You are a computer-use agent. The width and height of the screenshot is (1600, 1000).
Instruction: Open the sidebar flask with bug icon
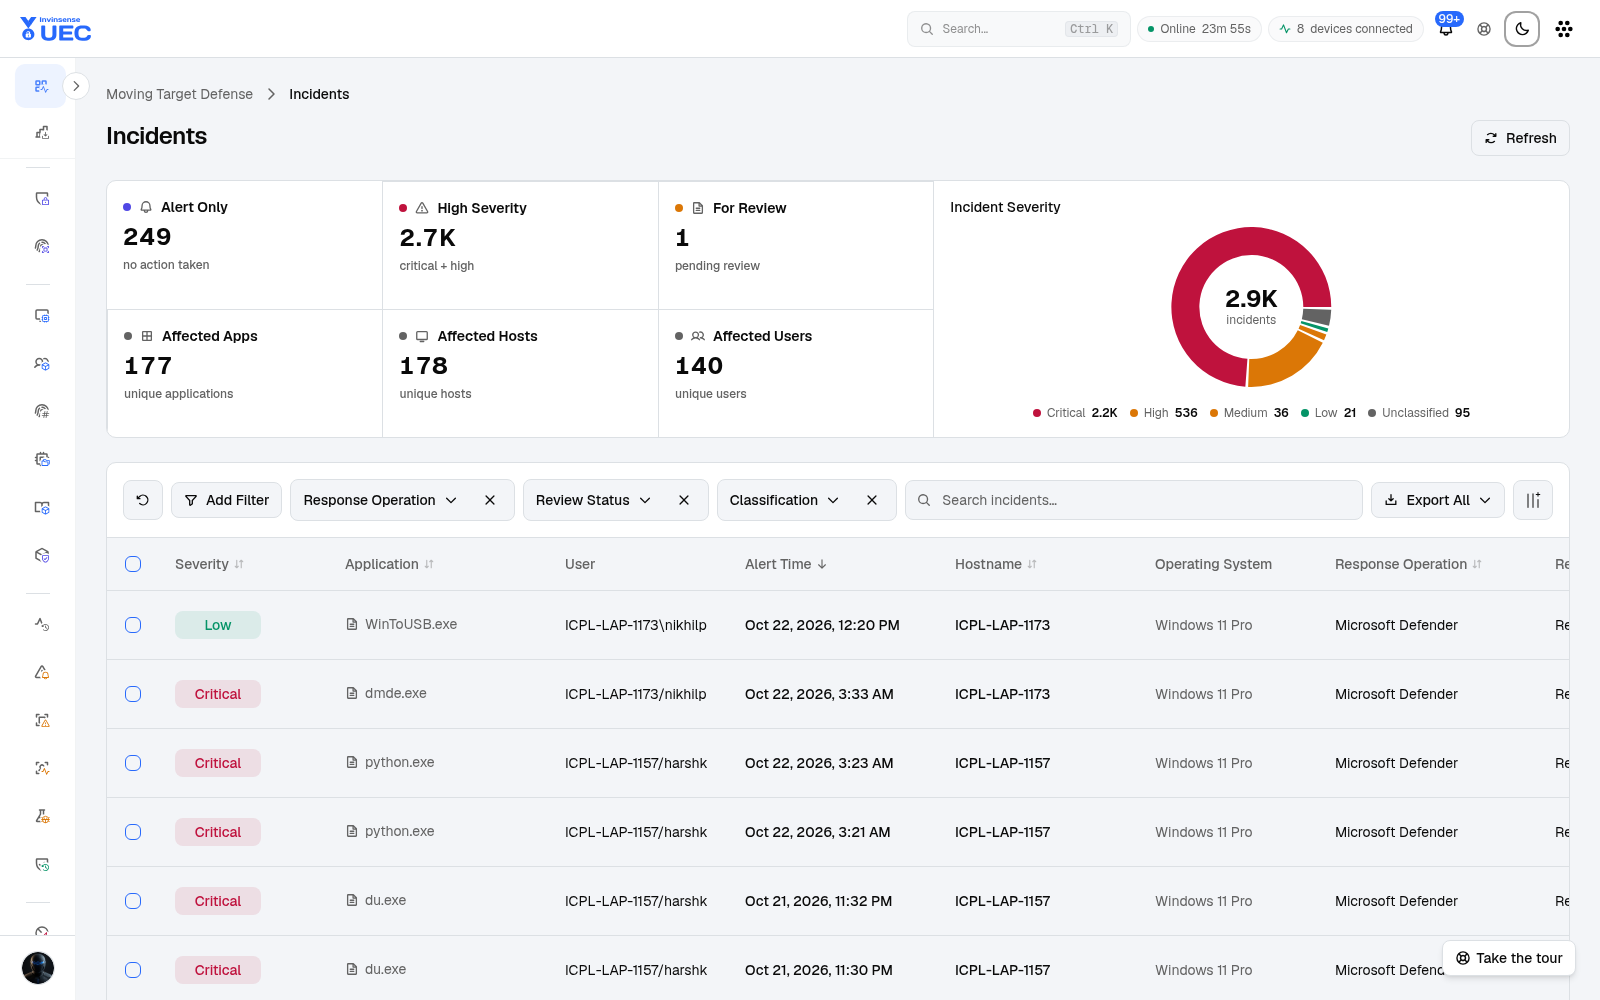coord(42,816)
